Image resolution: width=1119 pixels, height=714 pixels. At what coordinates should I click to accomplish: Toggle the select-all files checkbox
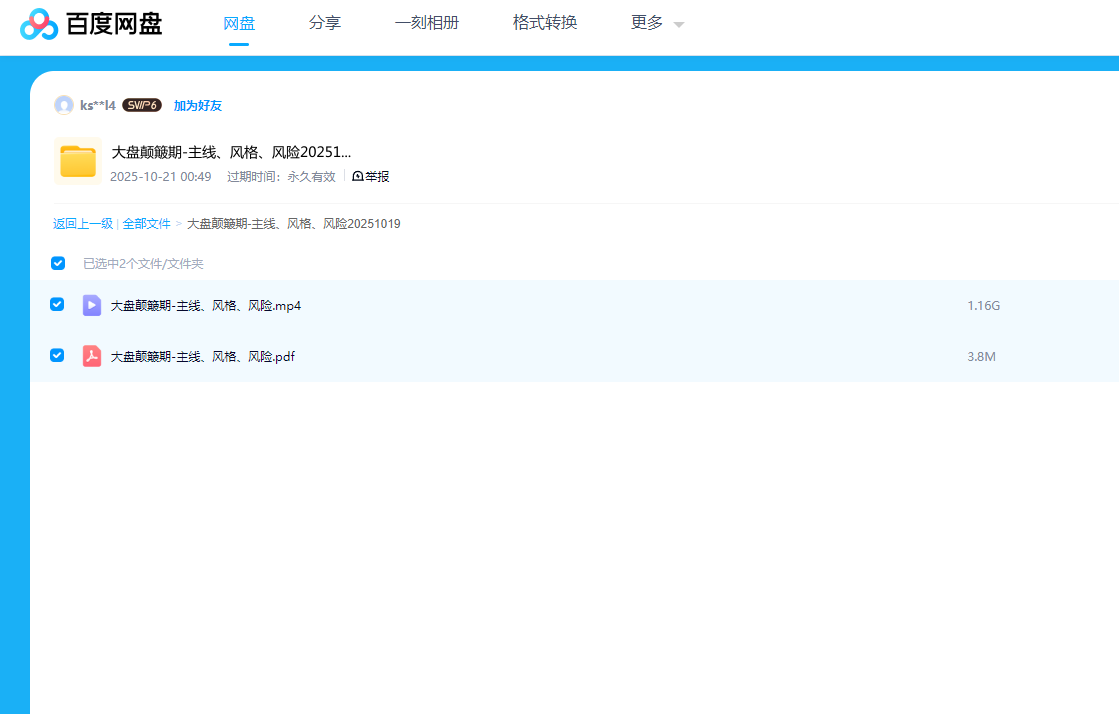pyautogui.click(x=58, y=263)
